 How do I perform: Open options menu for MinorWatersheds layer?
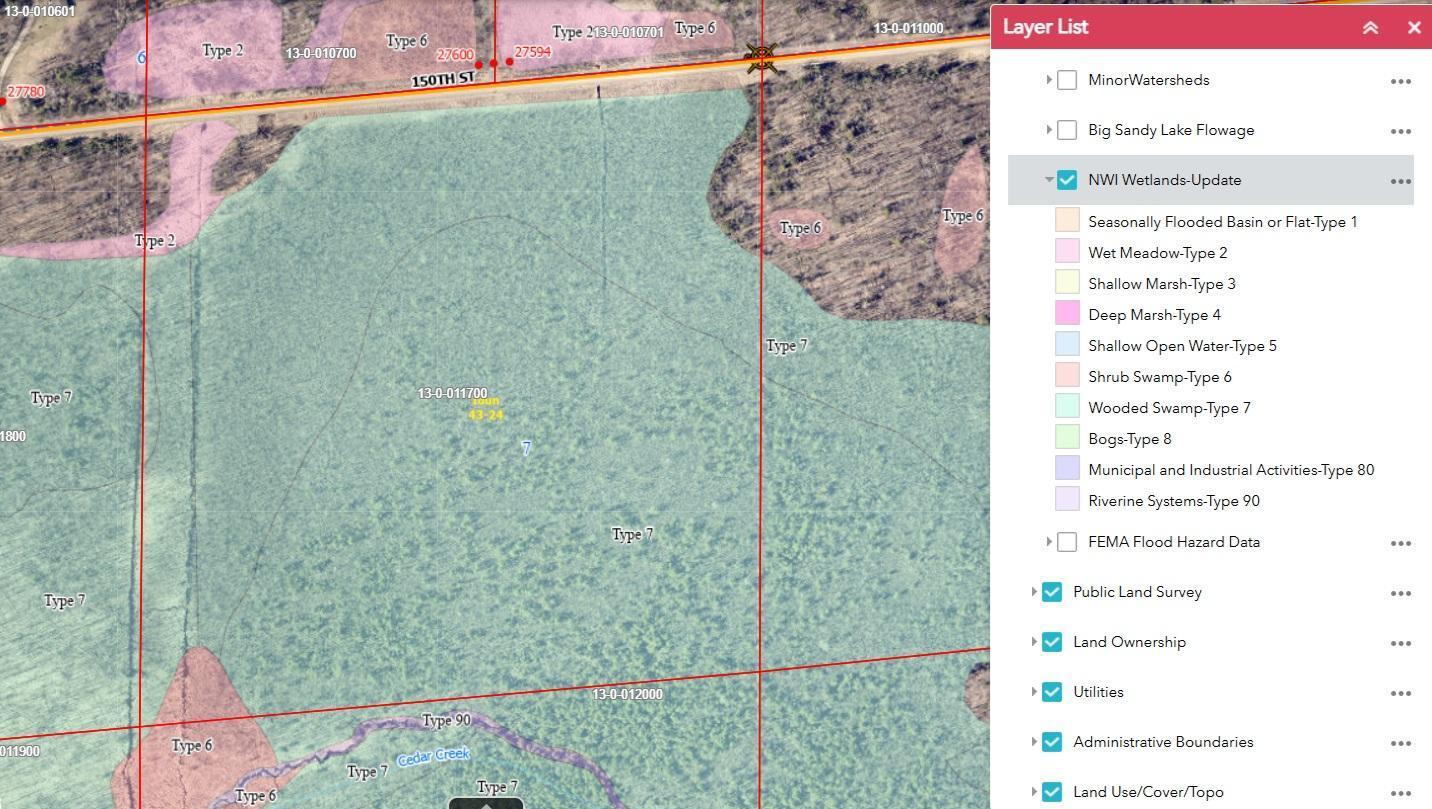pos(1400,81)
